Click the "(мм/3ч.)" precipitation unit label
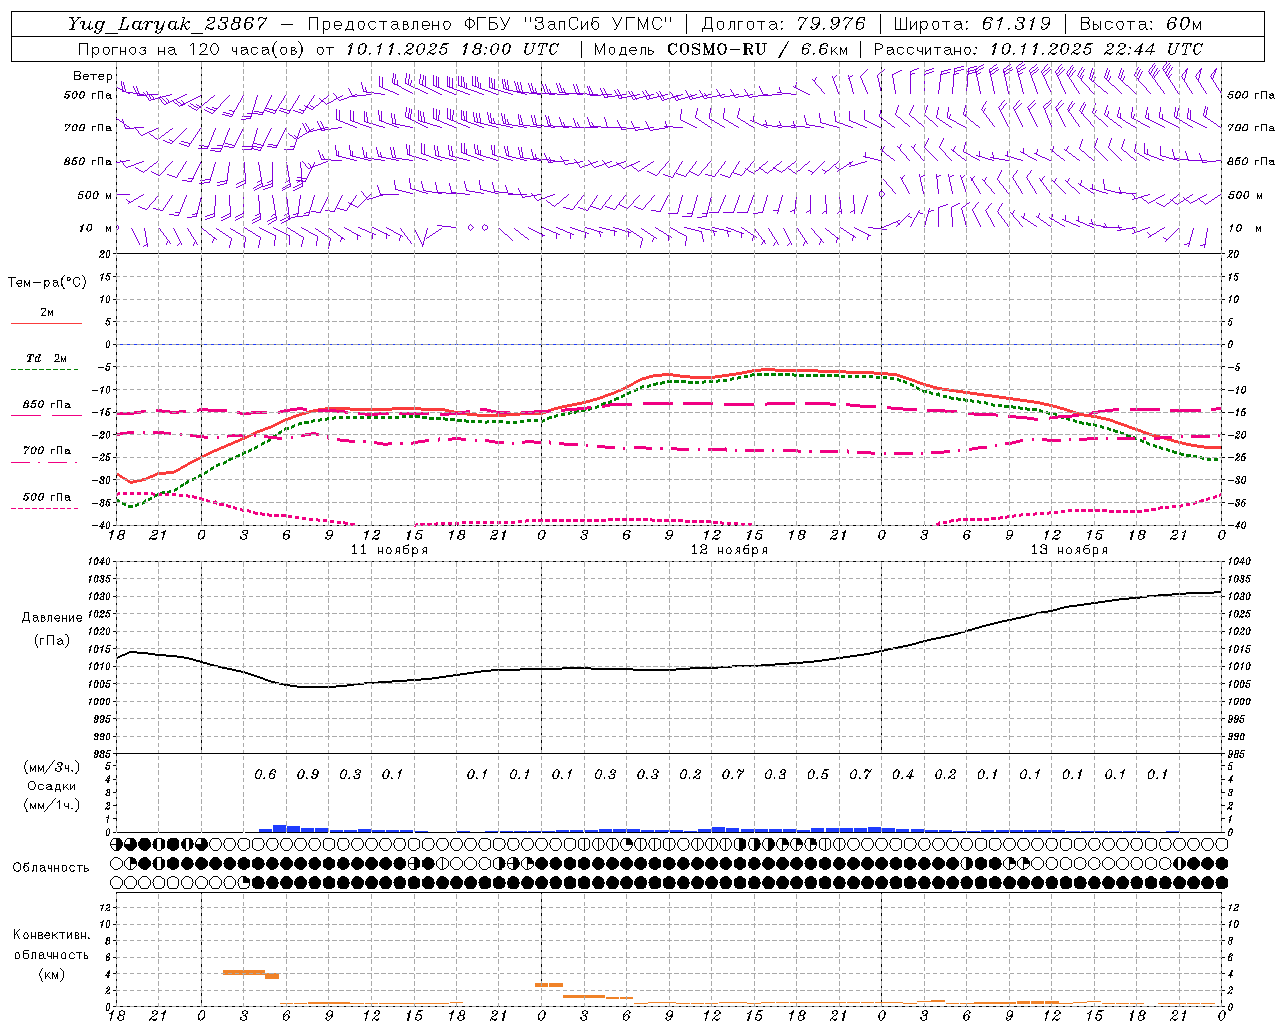Image resolution: width=1280 pixels, height=1024 pixels. [52, 767]
